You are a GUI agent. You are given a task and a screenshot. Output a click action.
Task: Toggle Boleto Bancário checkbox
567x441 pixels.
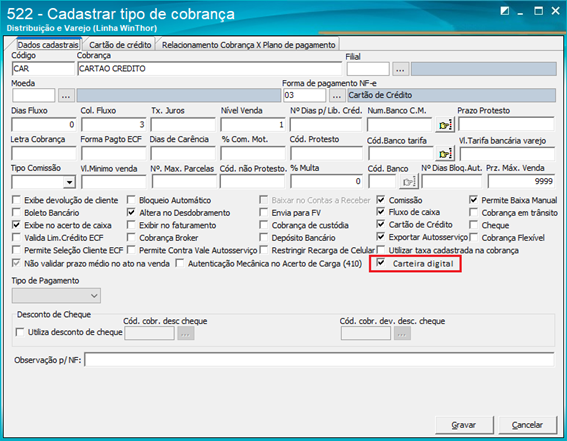click(16, 212)
